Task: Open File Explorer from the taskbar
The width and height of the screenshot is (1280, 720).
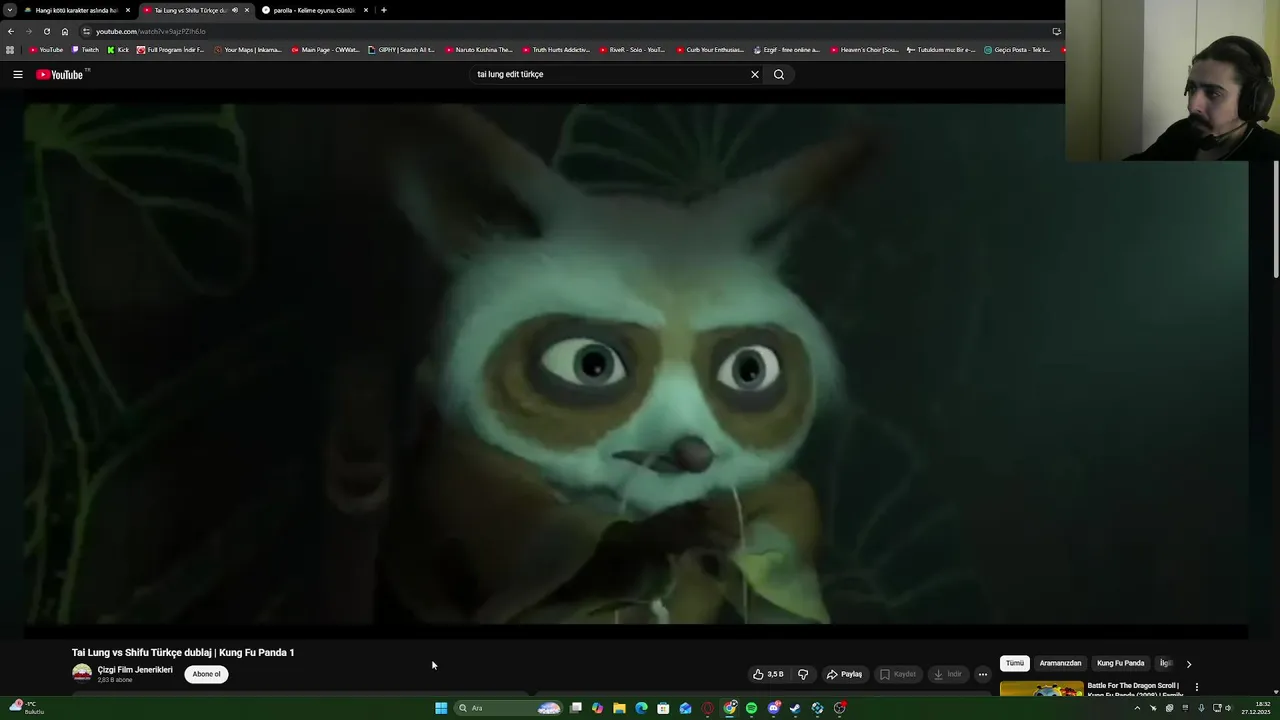Action: coord(619,708)
